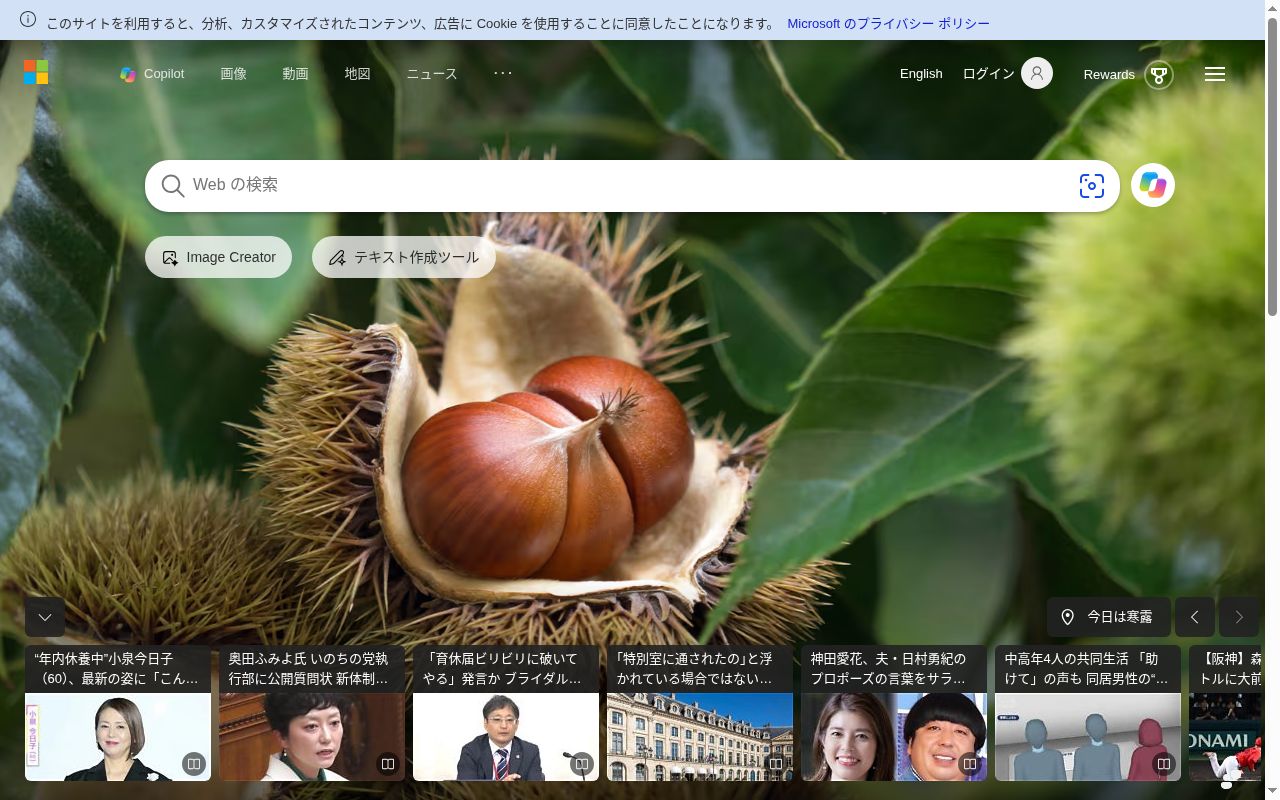The image size is (1280, 800).
Task: Show next background image arrow
Action: [1239, 617]
